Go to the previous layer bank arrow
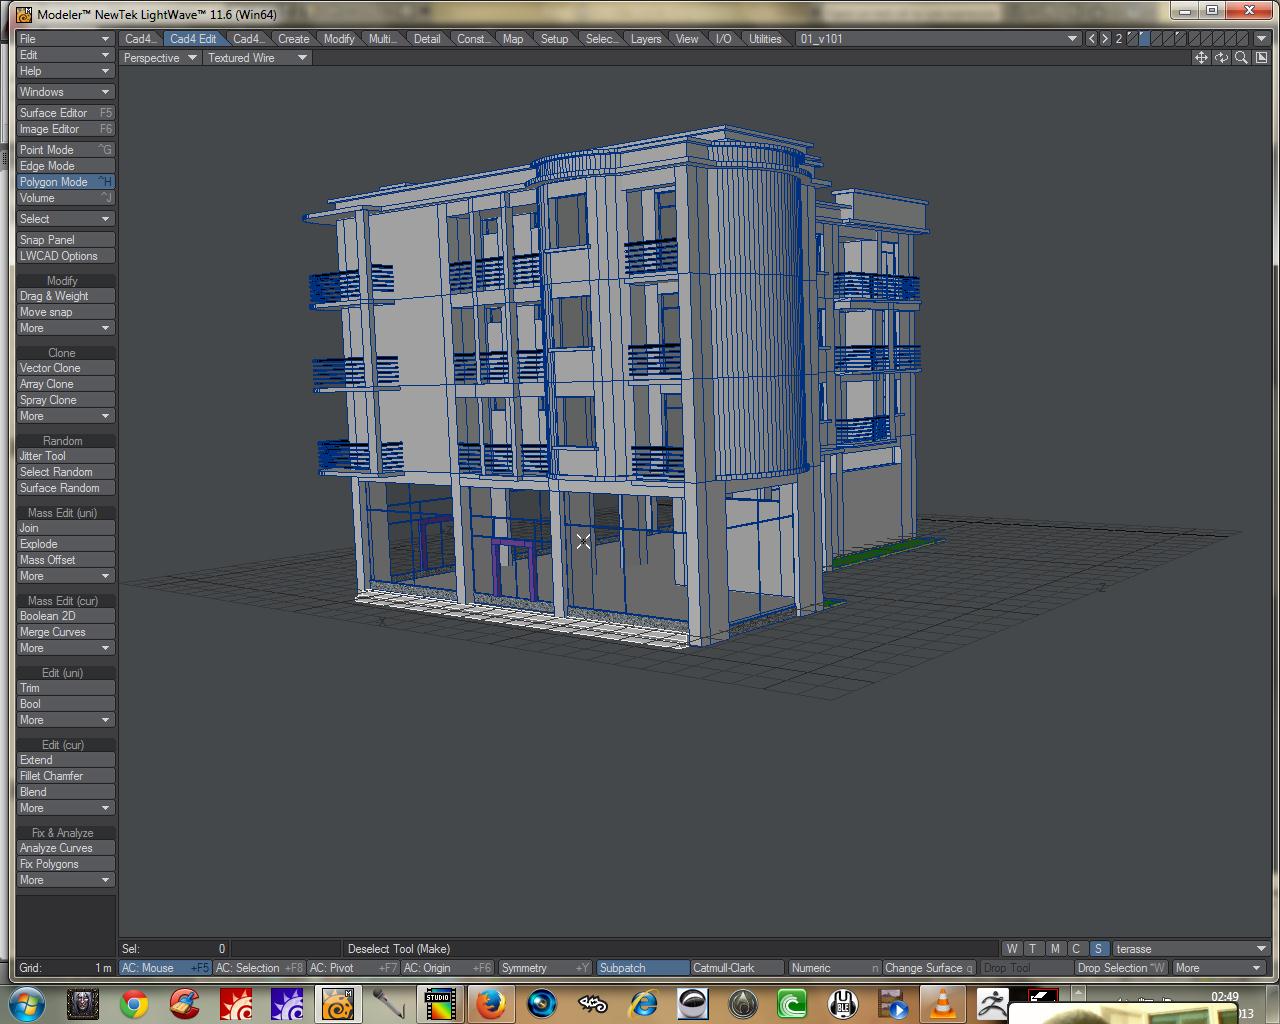The image size is (1280, 1024). (1092, 39)
